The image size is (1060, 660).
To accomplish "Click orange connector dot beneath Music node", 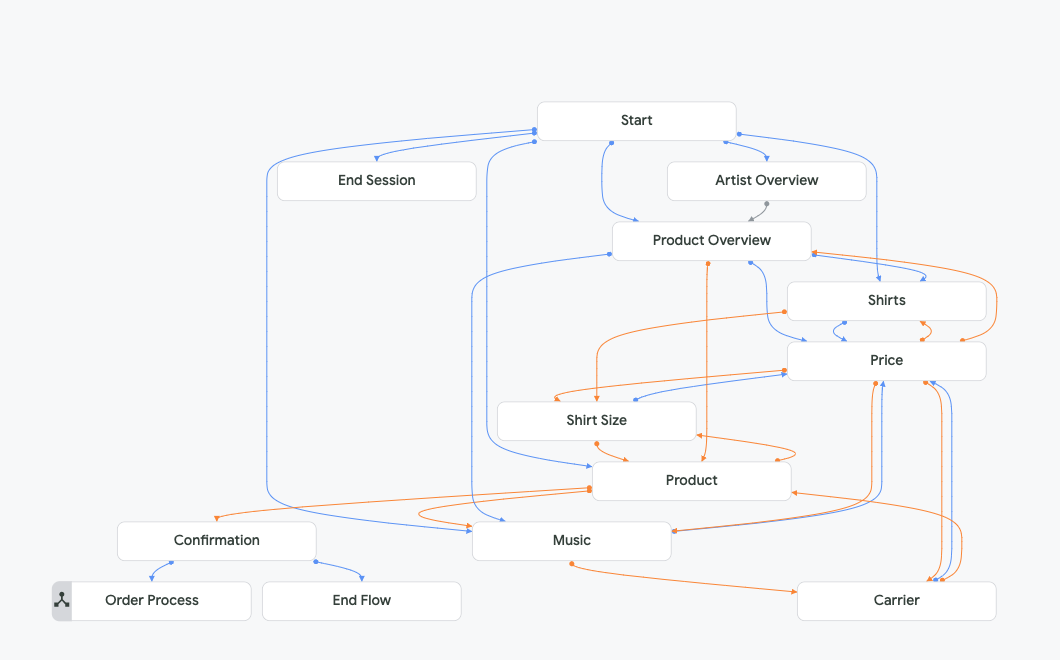I will pyautogui.click(x=571, y=564).
